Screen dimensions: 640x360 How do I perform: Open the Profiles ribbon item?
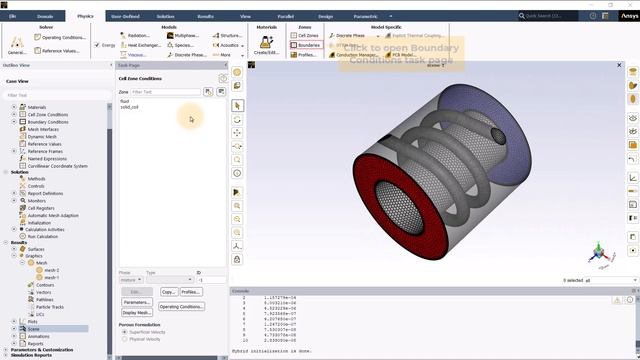tap(304, 55)
